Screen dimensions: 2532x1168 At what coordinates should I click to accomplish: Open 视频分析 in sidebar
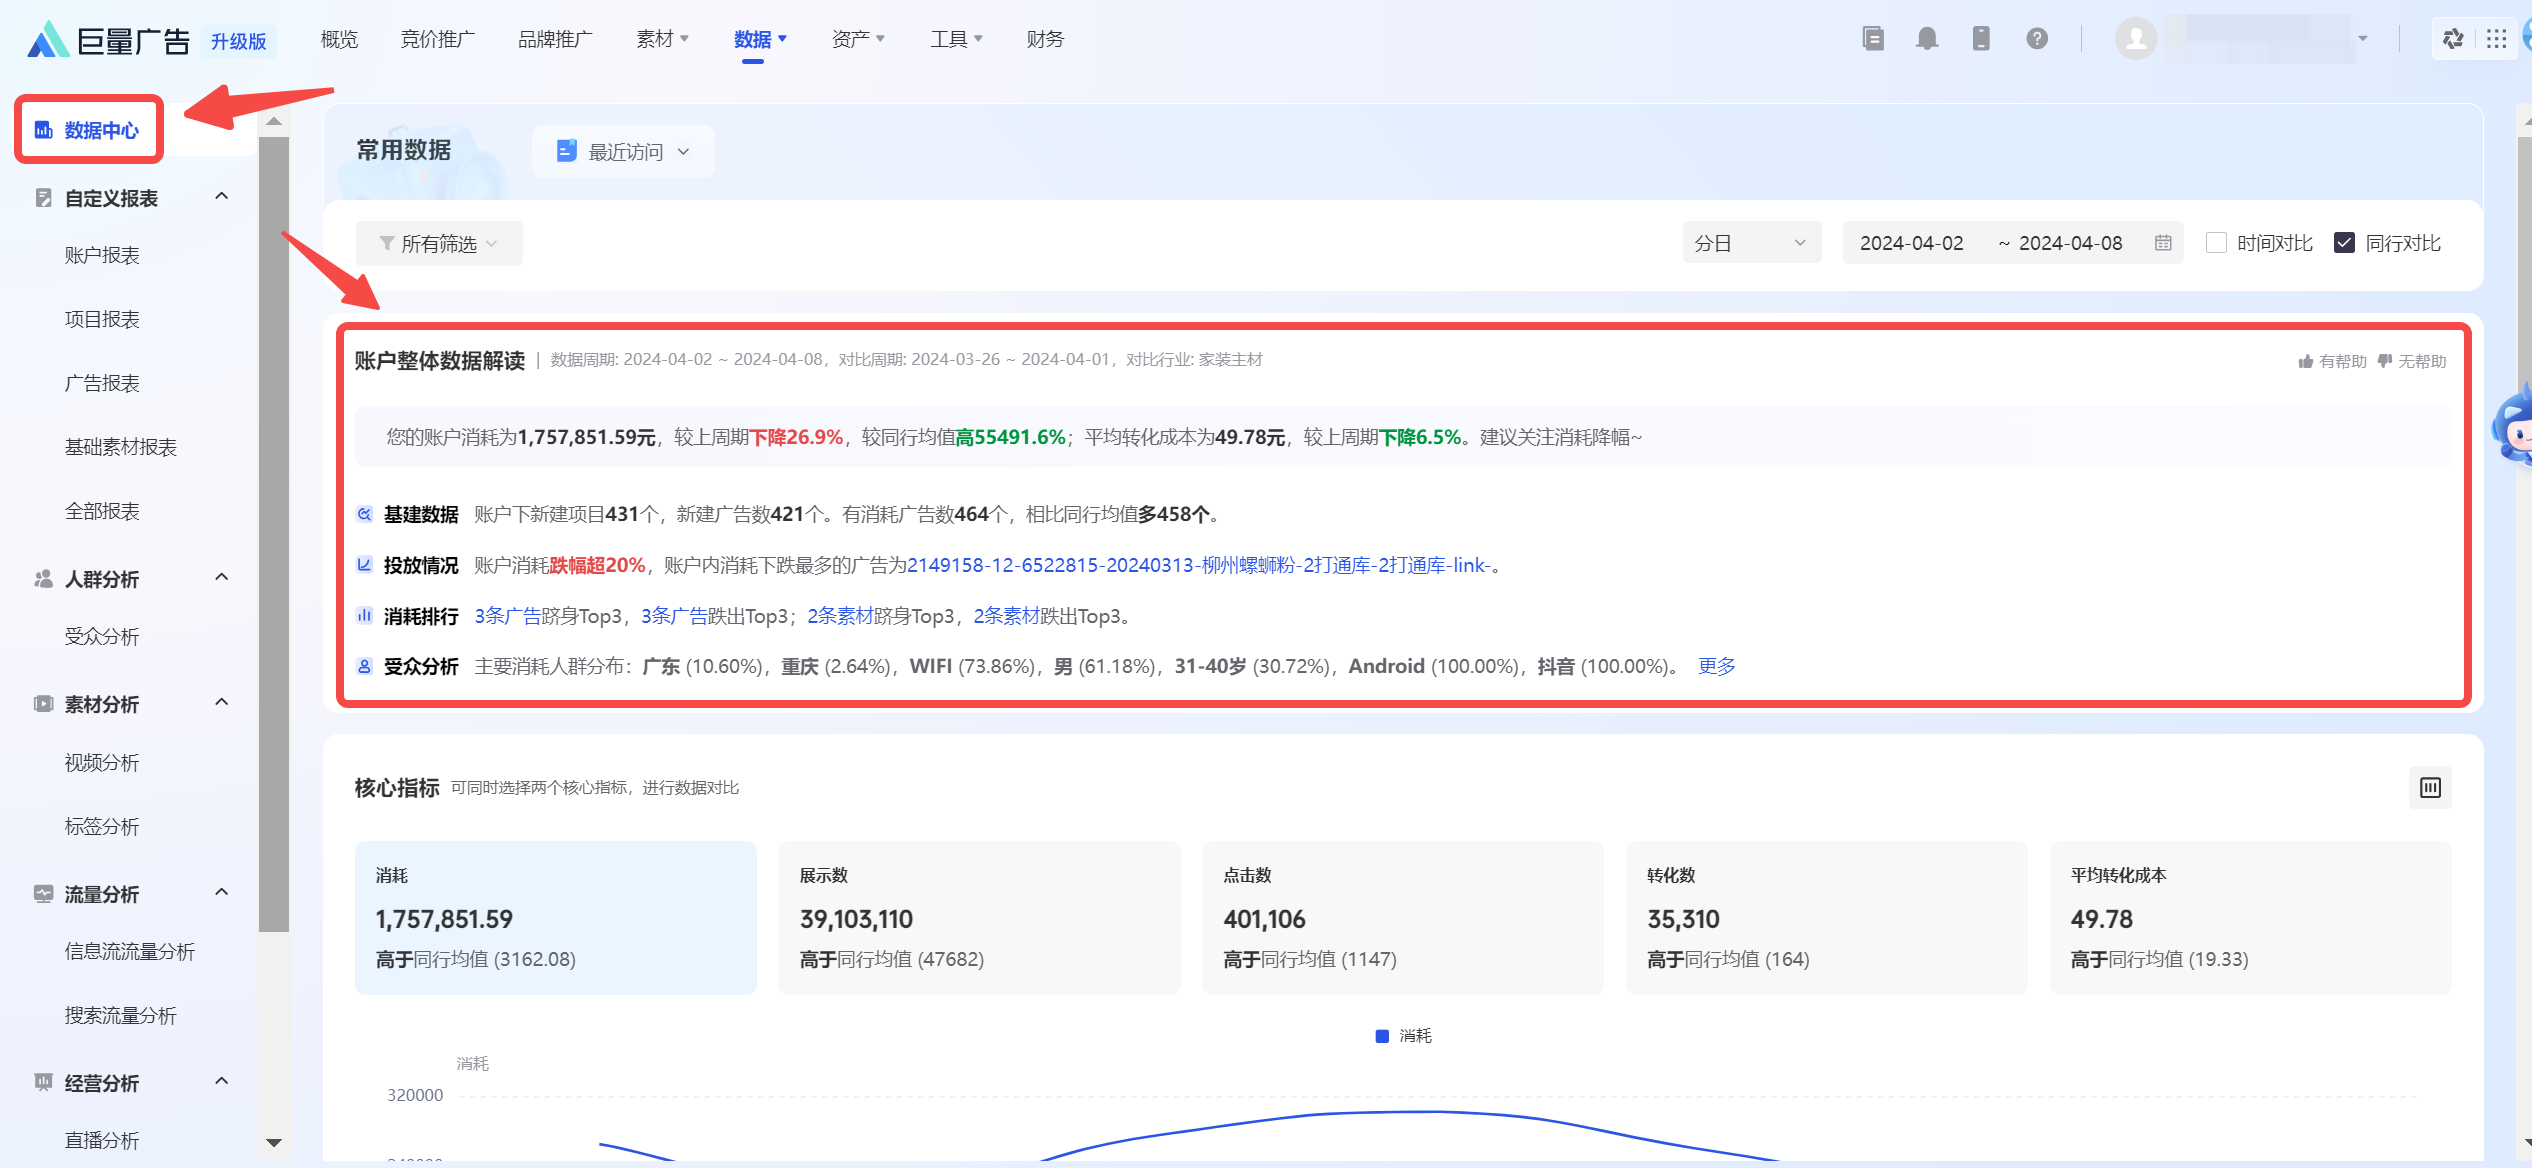click(x=102, y=763)
